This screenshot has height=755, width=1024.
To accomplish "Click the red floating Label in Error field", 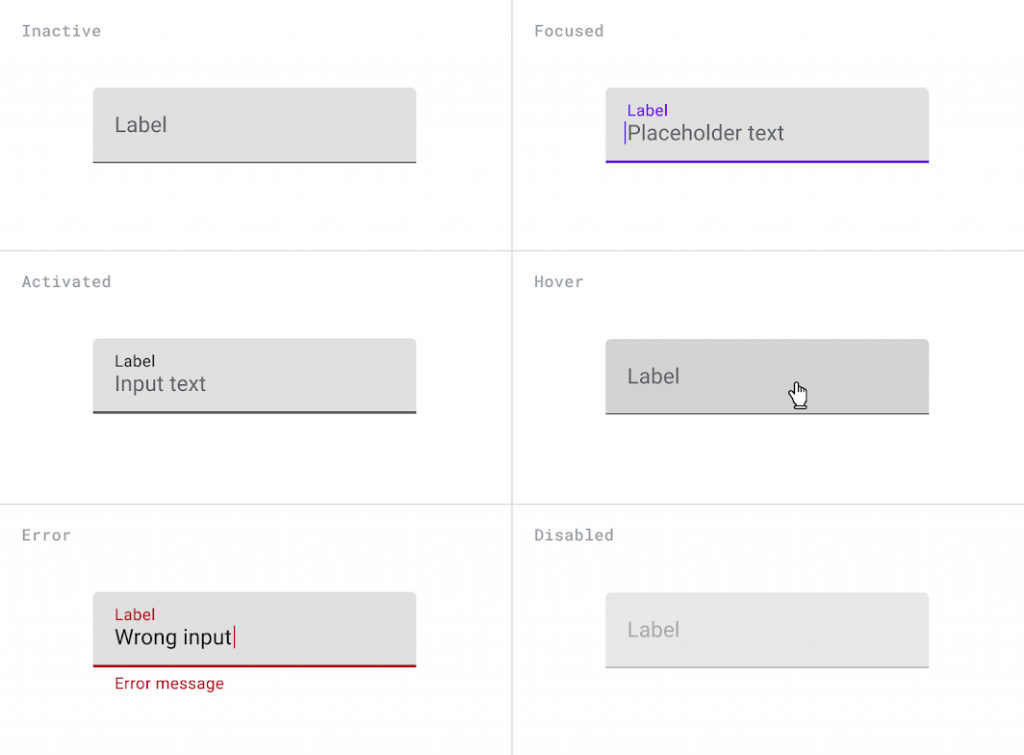I will [x=135, y=614].
